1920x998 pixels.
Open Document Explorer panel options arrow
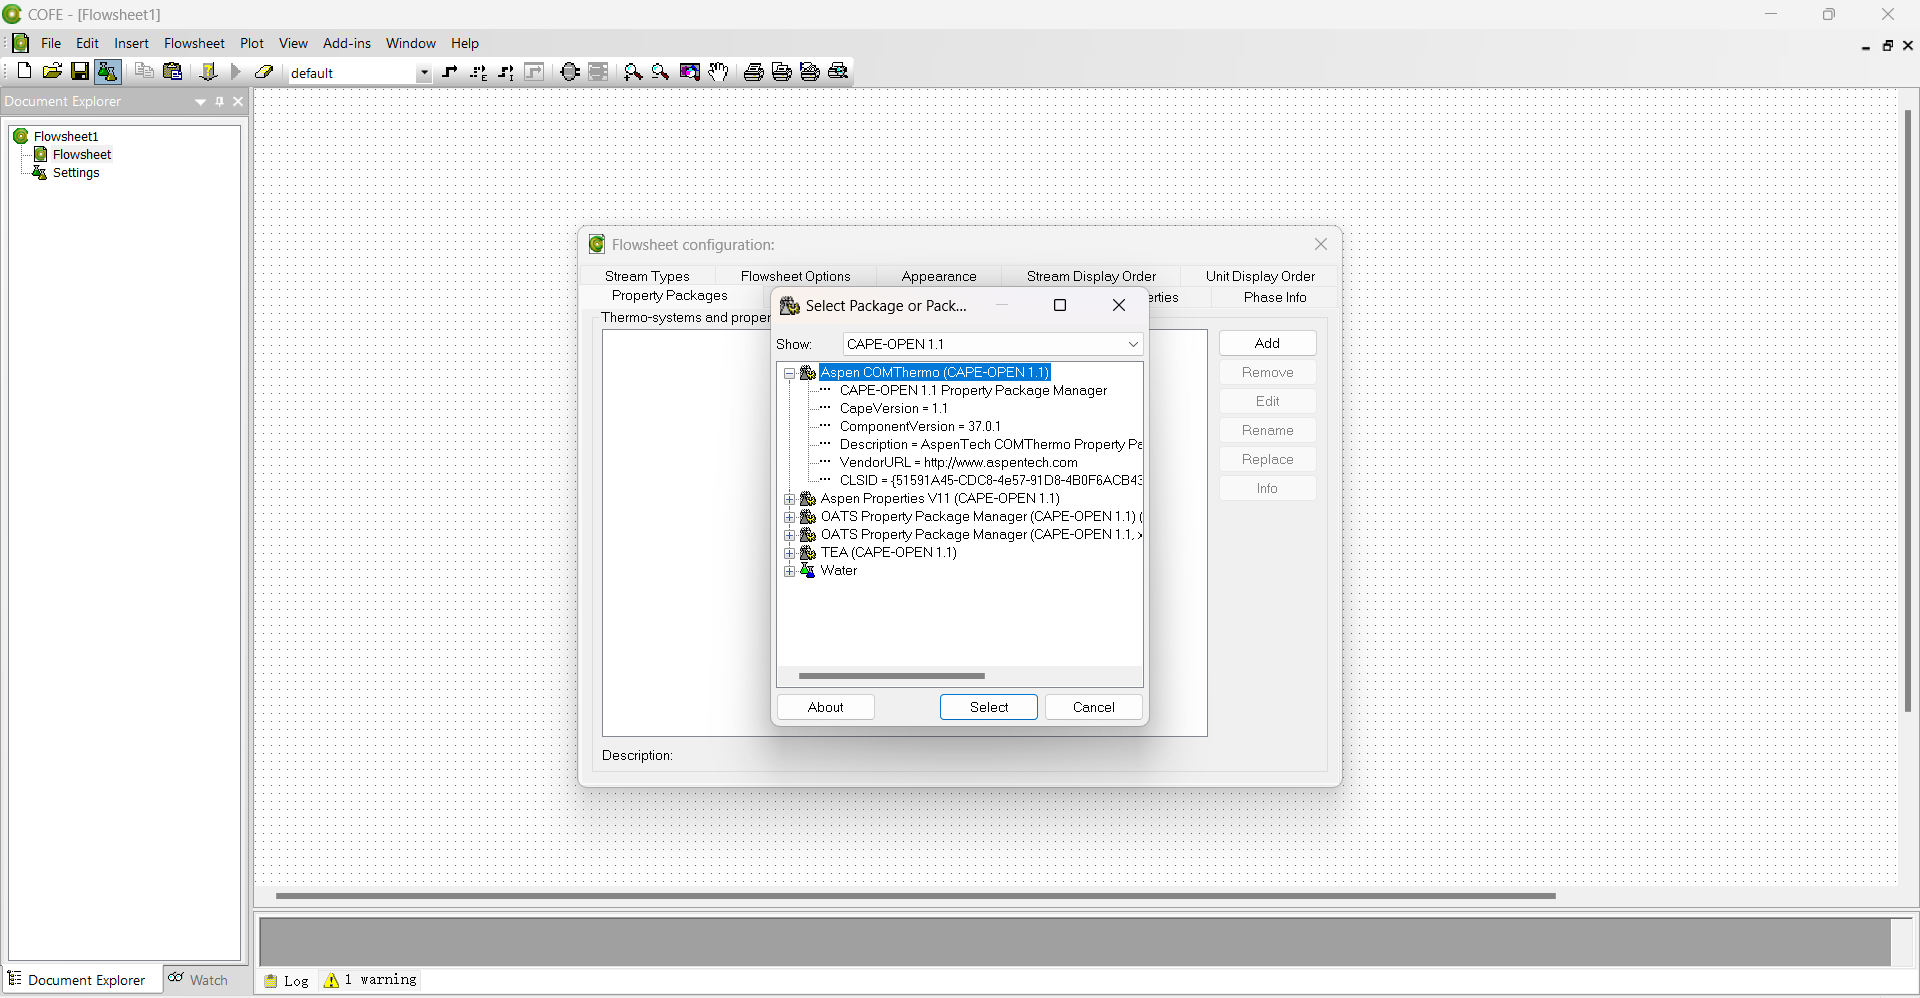coord(201,102)
